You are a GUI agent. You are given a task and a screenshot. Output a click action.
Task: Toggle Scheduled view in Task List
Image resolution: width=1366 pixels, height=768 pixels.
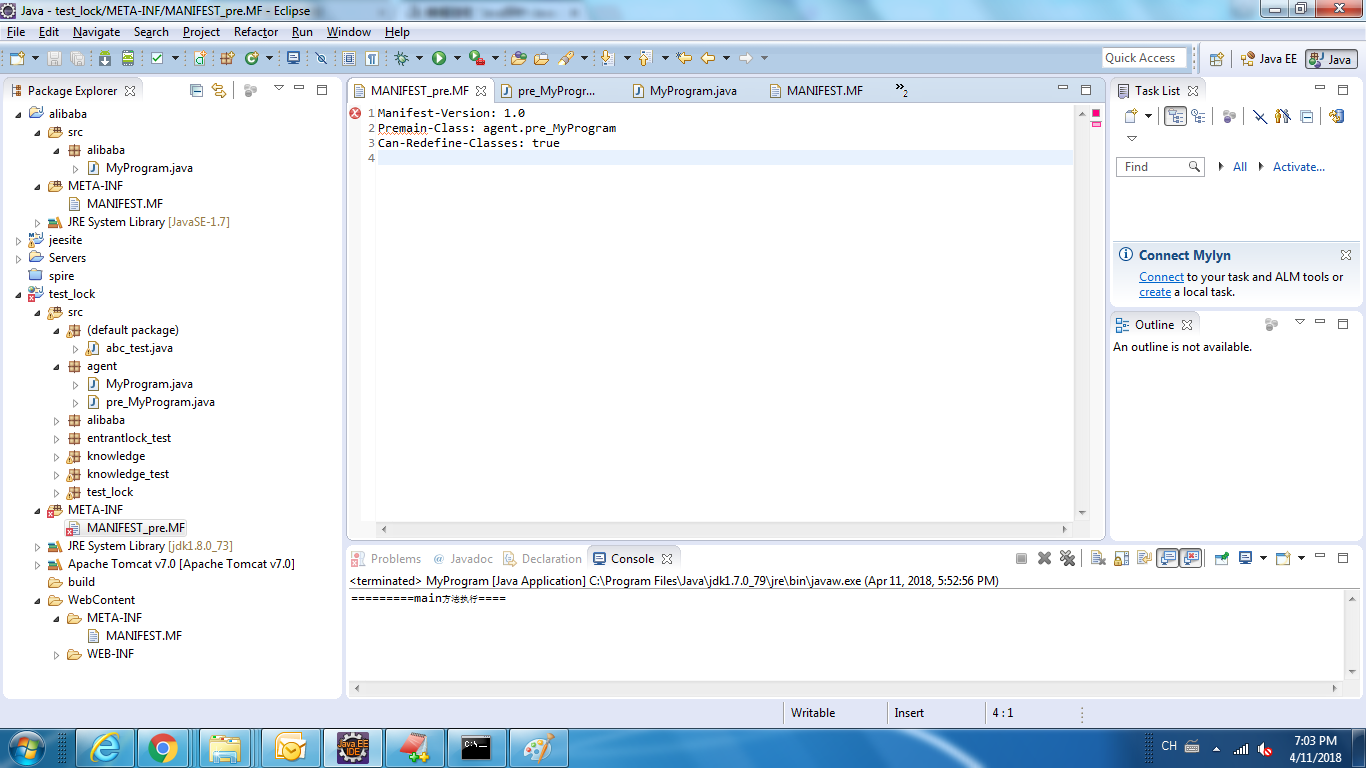[x=1198, y=116]
